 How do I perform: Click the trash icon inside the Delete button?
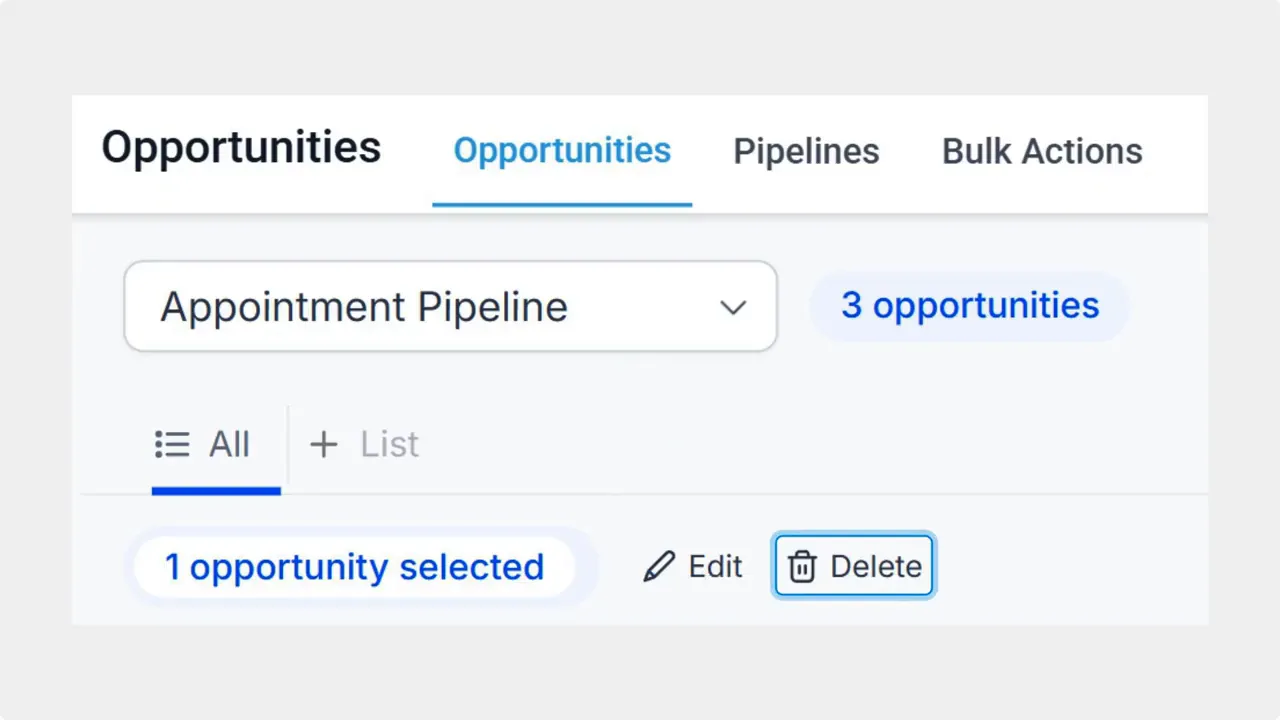point(803,566)
